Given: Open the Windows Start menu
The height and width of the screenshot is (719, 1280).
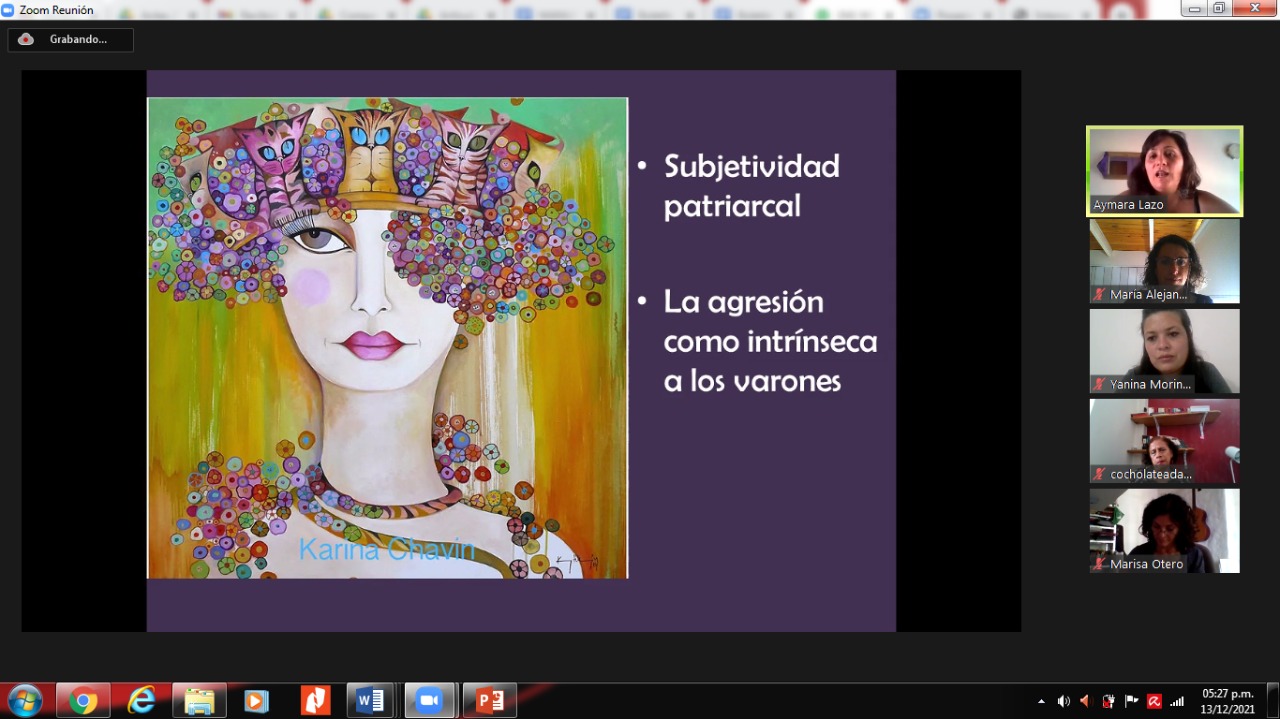Looking at the screenshot, I should pos(24,701).
